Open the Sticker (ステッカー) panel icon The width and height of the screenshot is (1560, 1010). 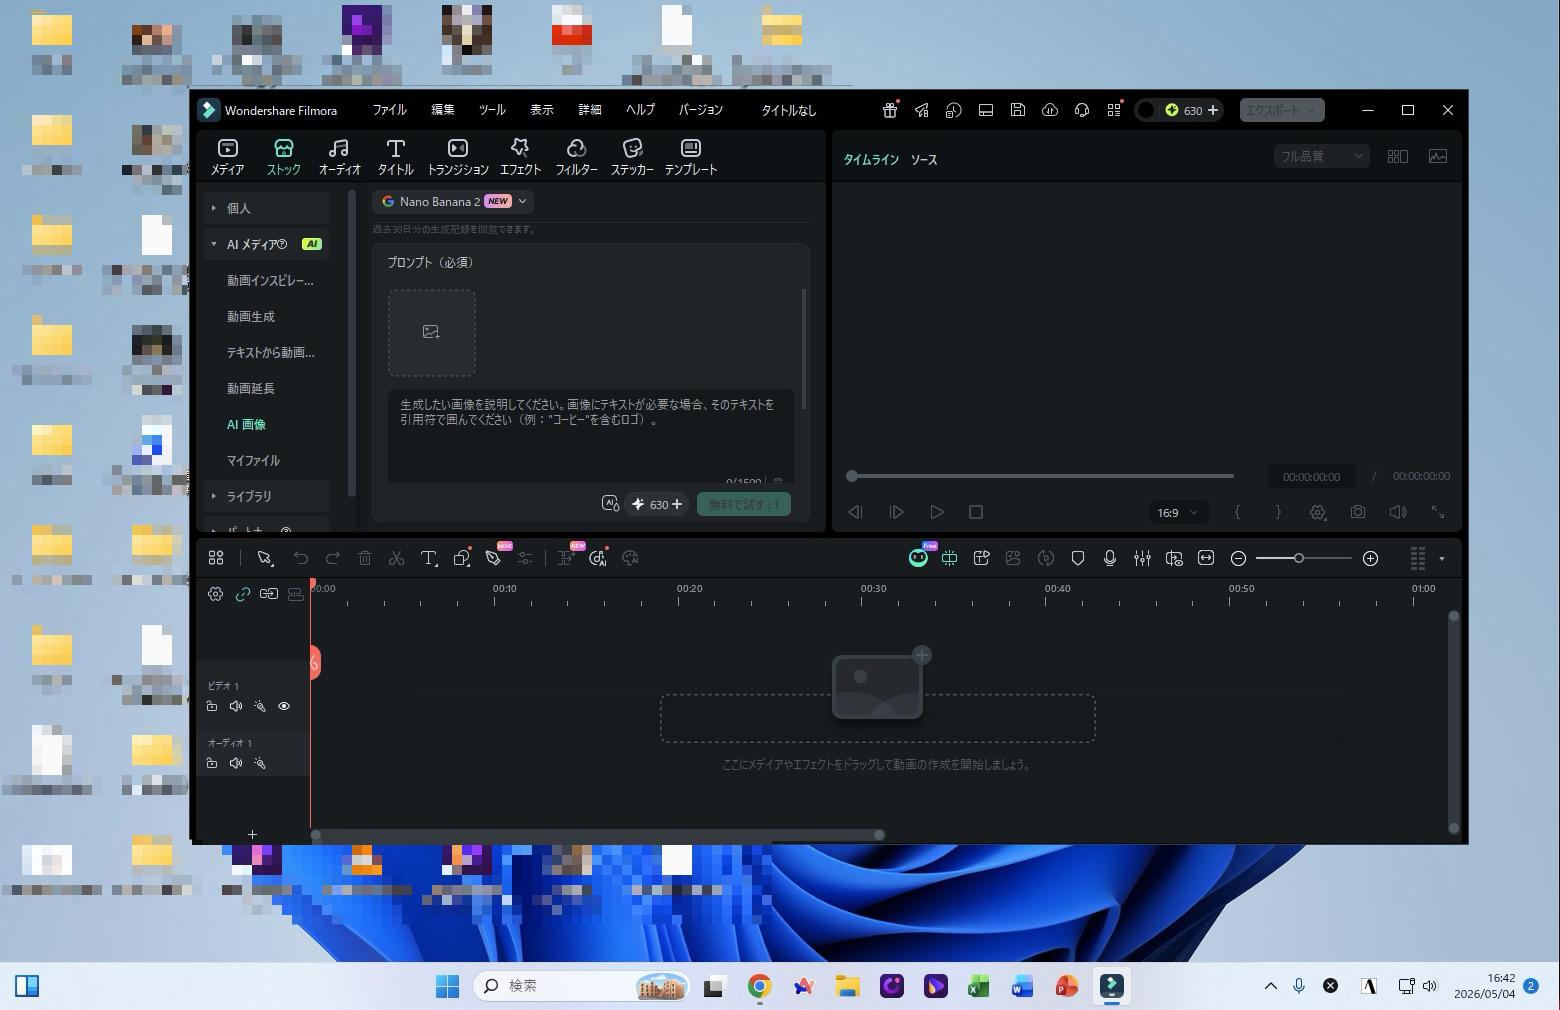click(x=632, y=157)
